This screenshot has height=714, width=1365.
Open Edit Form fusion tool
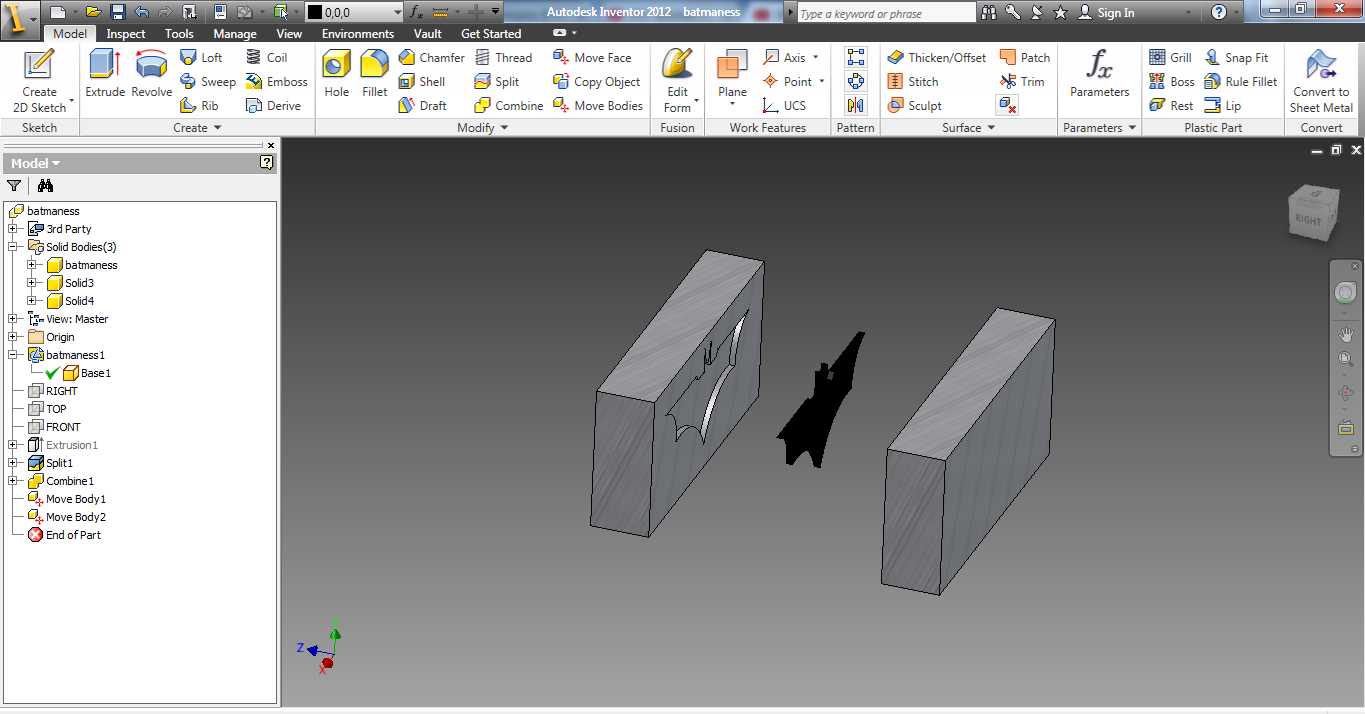[678, 80]
